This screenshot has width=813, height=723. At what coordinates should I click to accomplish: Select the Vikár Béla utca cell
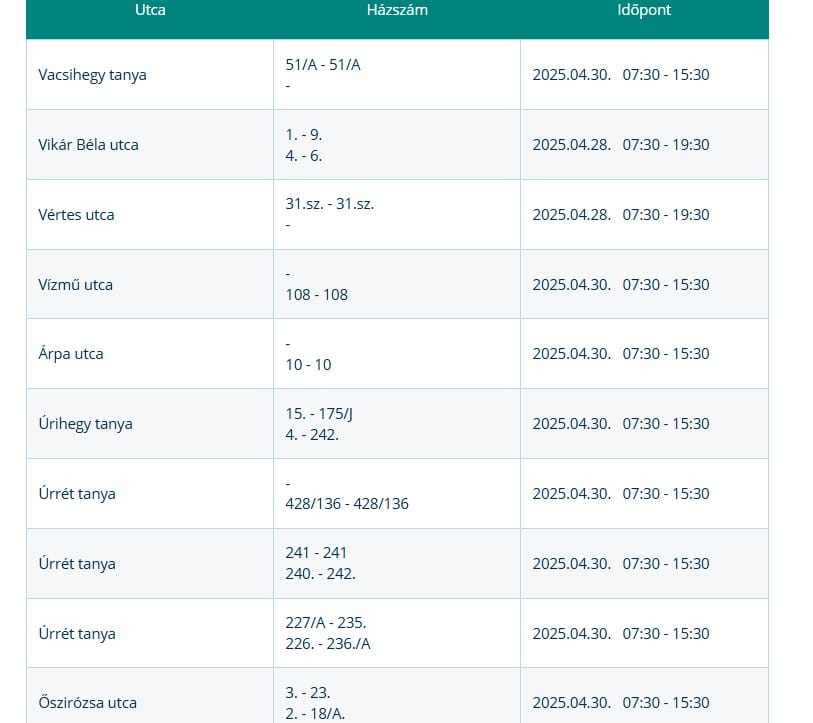click(88, 145)
